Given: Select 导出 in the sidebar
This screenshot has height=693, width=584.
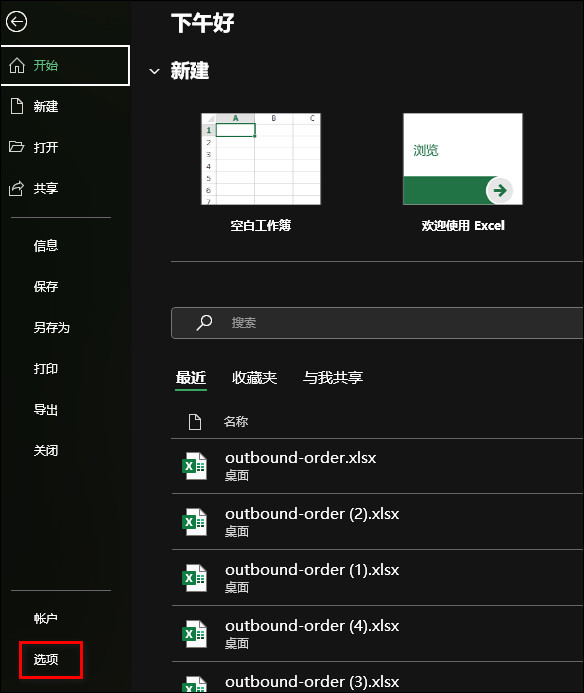Looking at the screenshot, I should tap(46, 410).
